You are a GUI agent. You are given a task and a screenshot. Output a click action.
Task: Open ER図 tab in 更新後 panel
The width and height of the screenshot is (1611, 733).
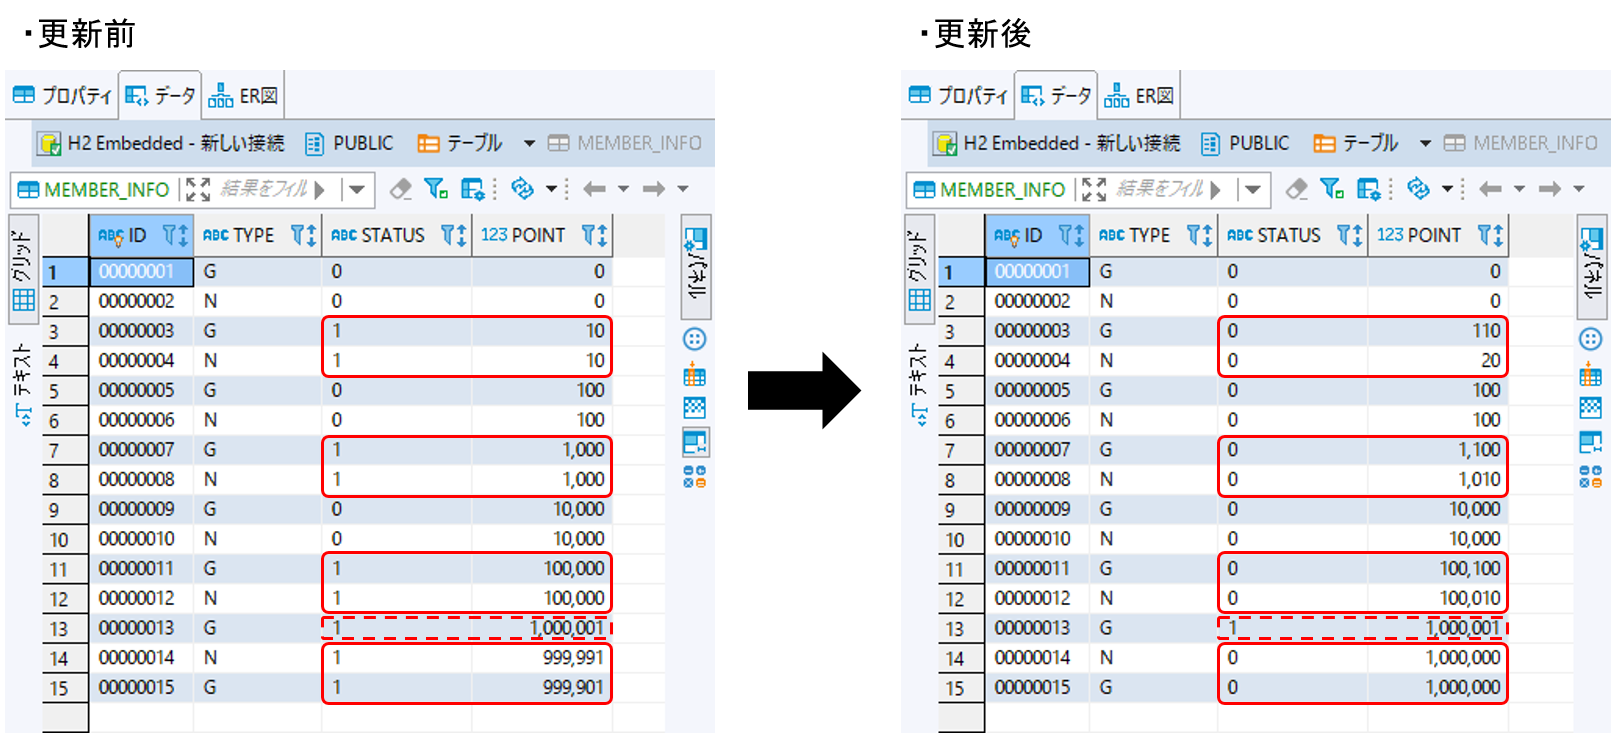pos(1139,96)
